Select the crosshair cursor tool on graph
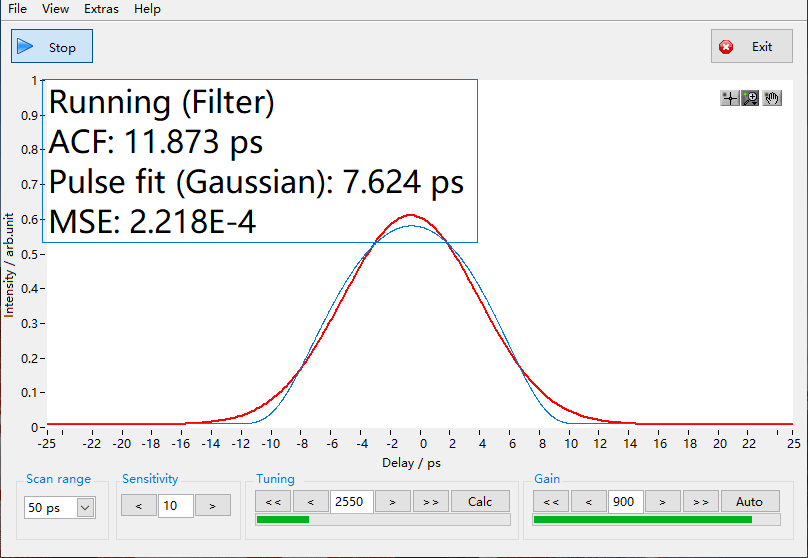Screen dimensions: 810x558 click(730, 98)
